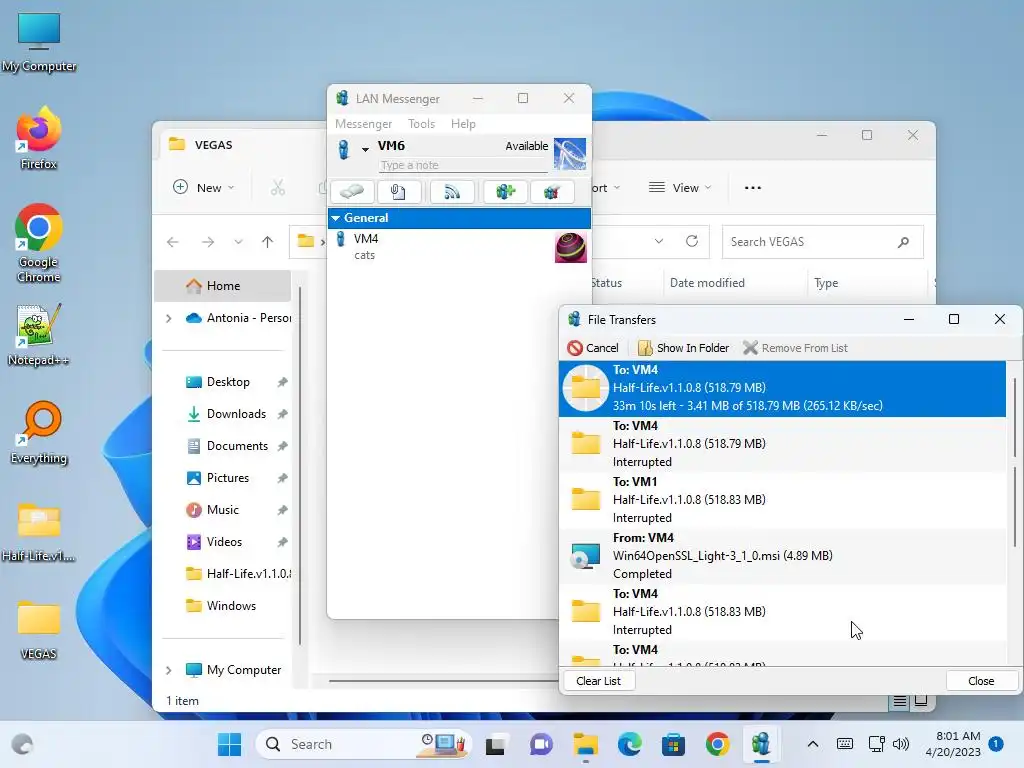Open the Messenger menu
The width and height of the screenshot is (1024, 768).
(363, 124)
